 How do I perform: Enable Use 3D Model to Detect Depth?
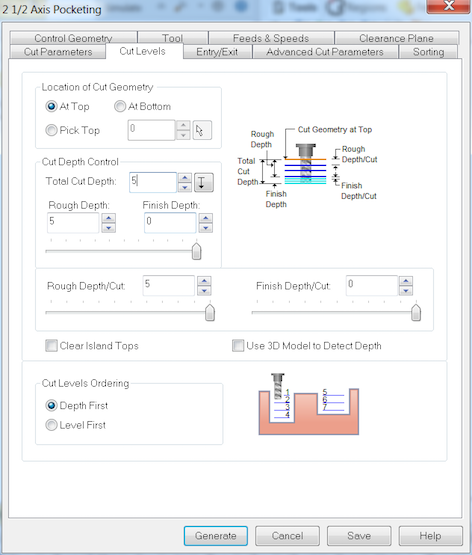click(238, 345)
